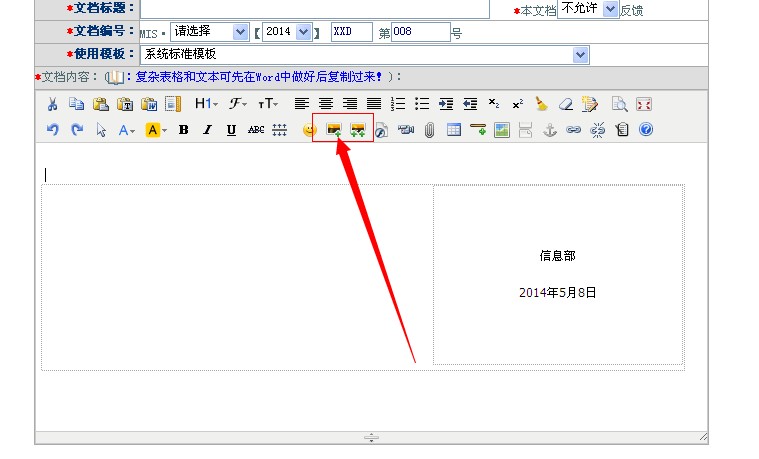
Task: Insert a table using the table icon
Action: tap(453, 129)
